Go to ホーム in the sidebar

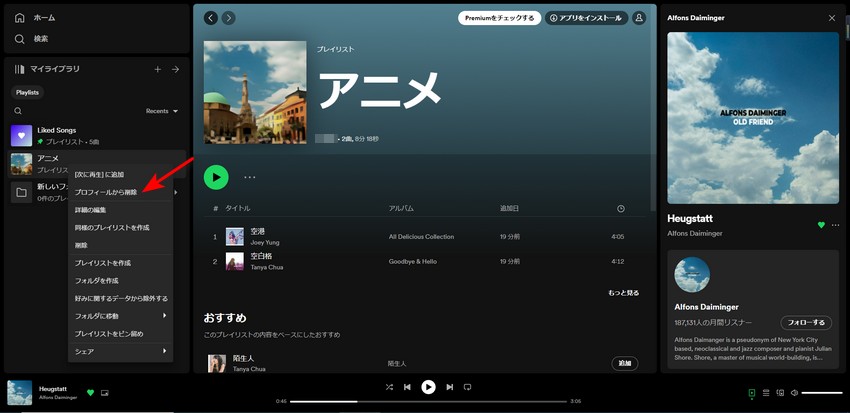35,18
